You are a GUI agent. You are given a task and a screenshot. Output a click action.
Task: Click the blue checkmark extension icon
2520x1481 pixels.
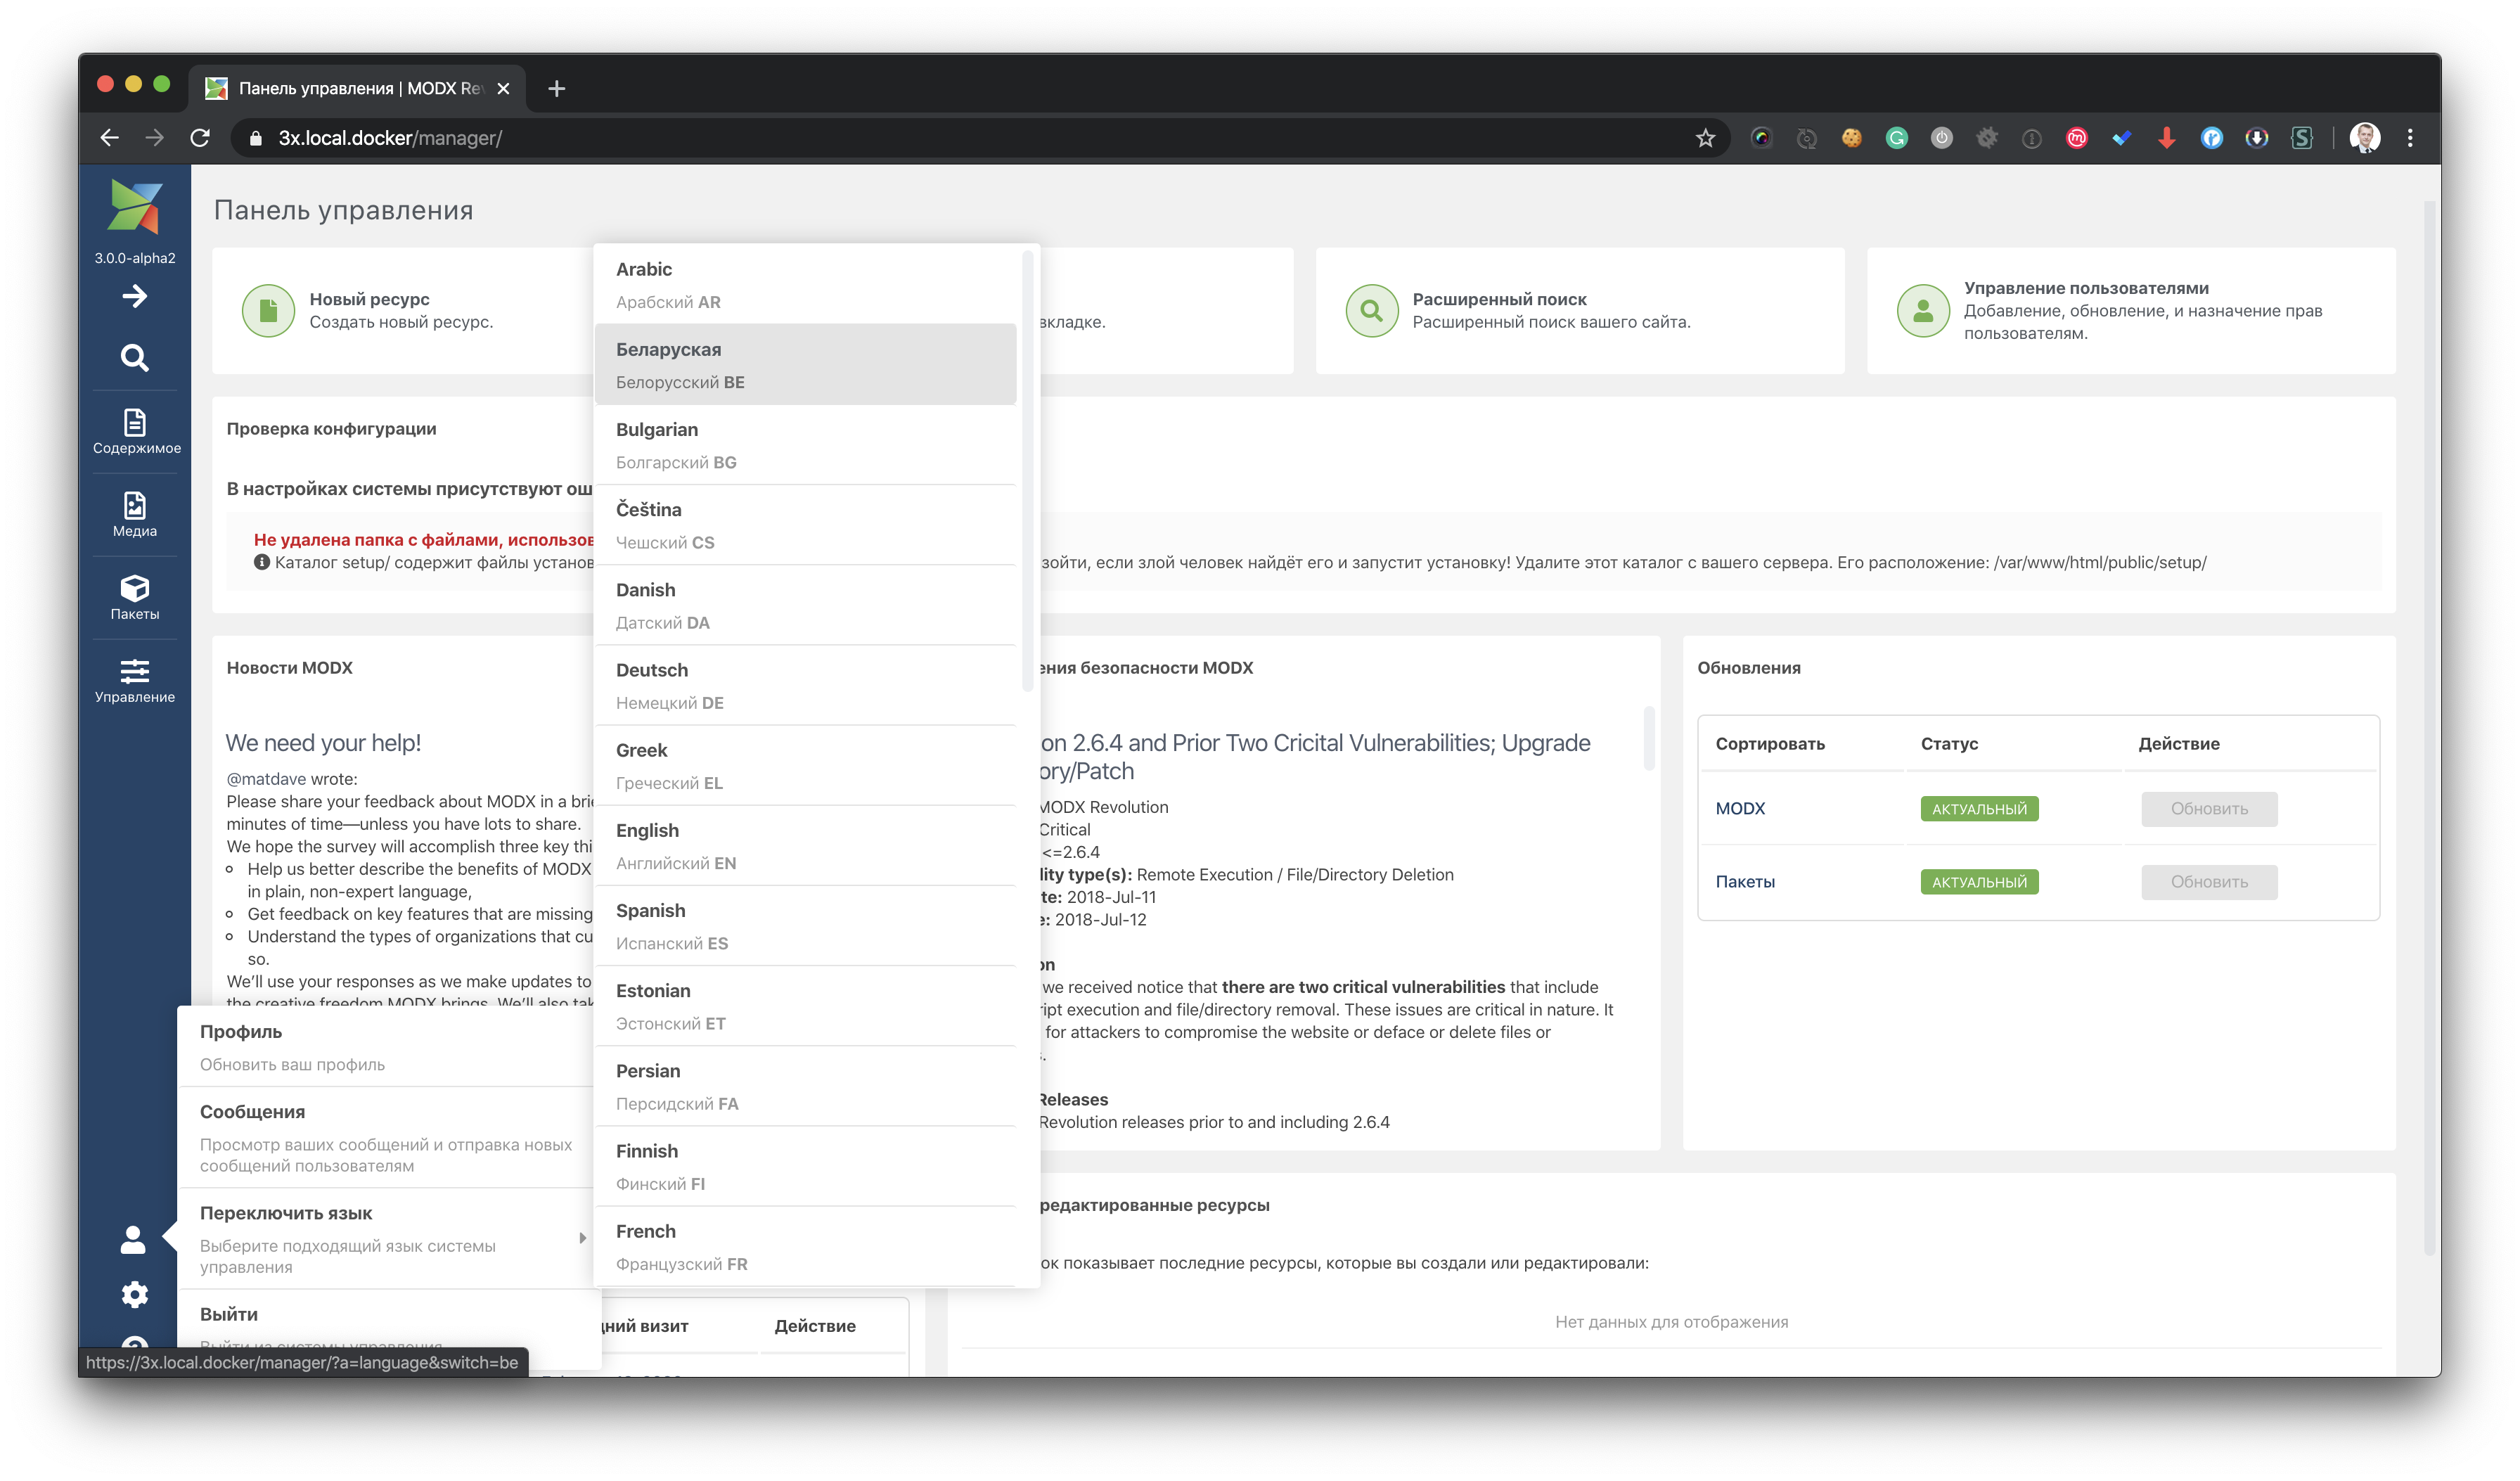[x=2122, y=138]
